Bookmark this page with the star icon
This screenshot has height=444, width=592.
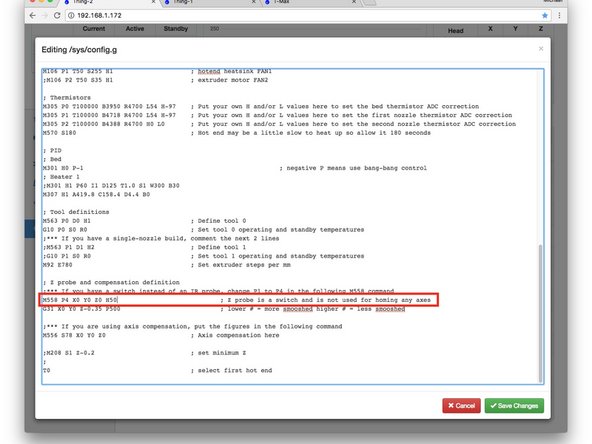click(x=545, y=15)
